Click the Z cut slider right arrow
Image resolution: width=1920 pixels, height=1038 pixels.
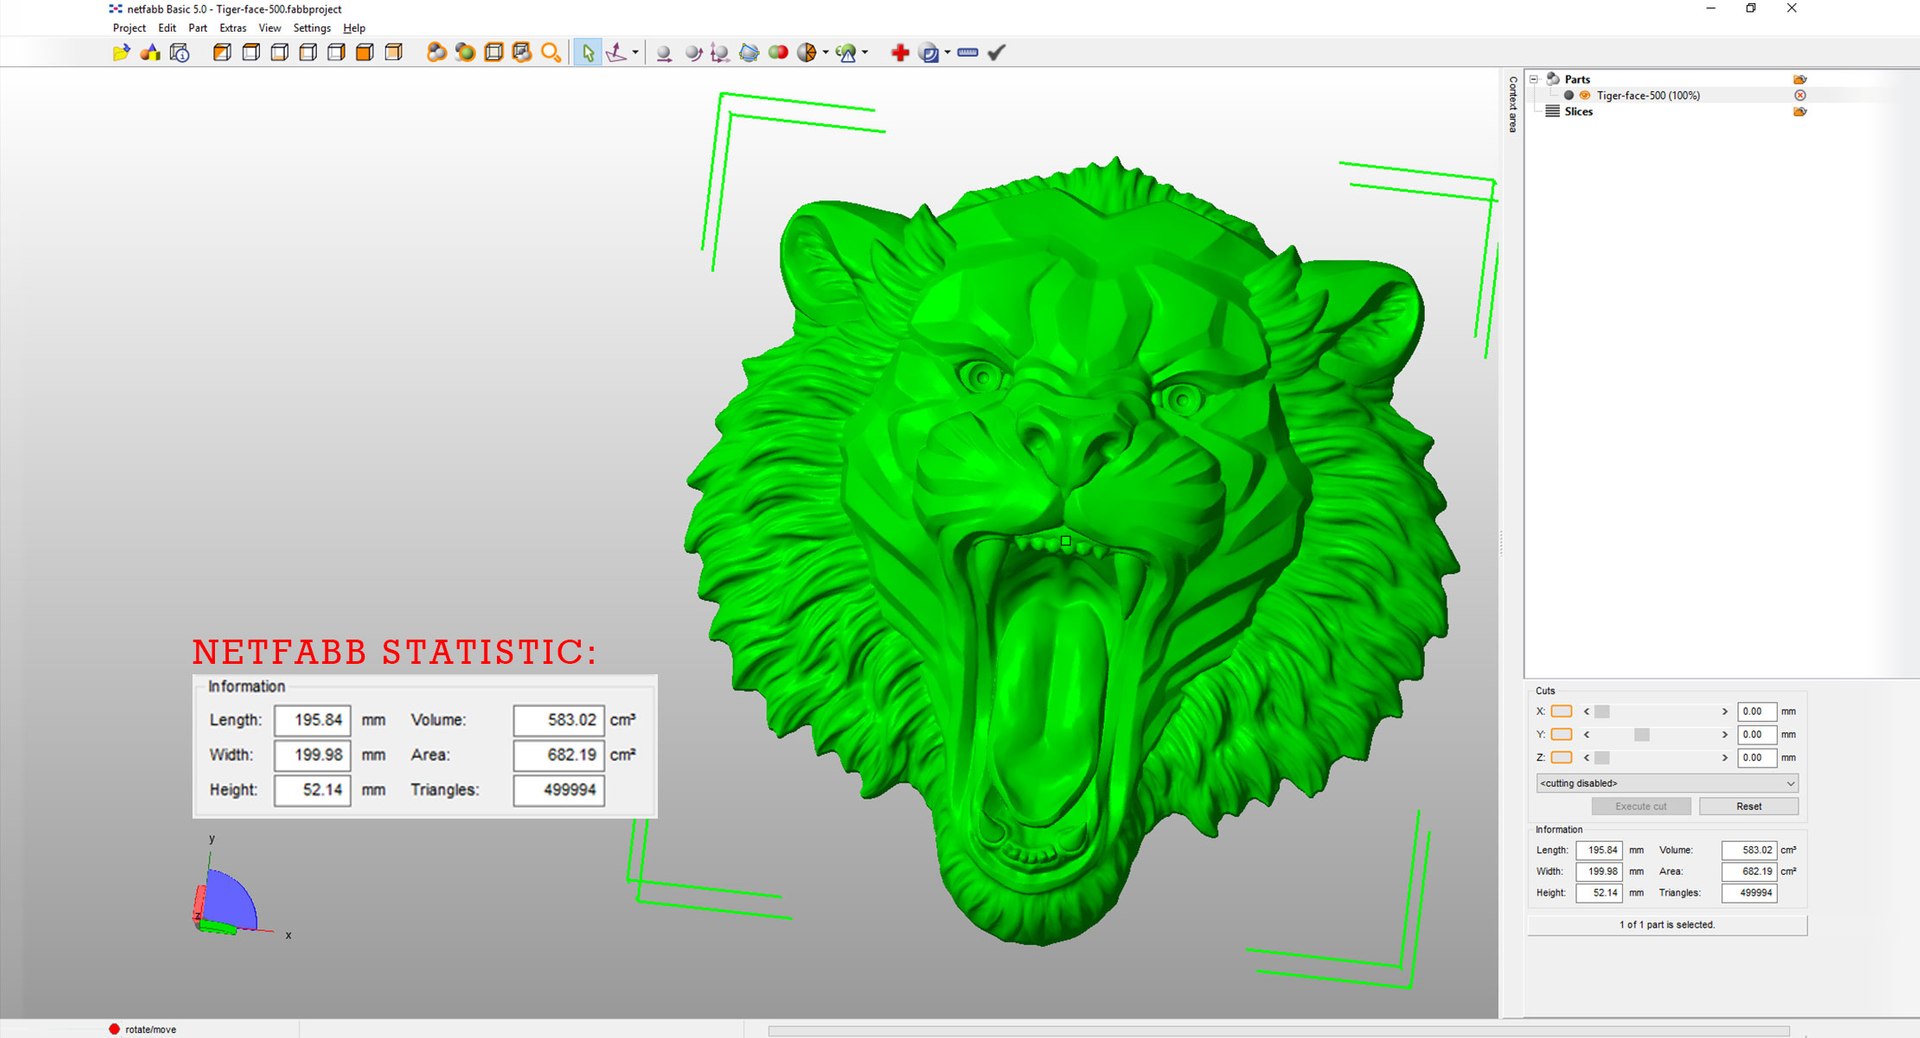(1725, 757)
